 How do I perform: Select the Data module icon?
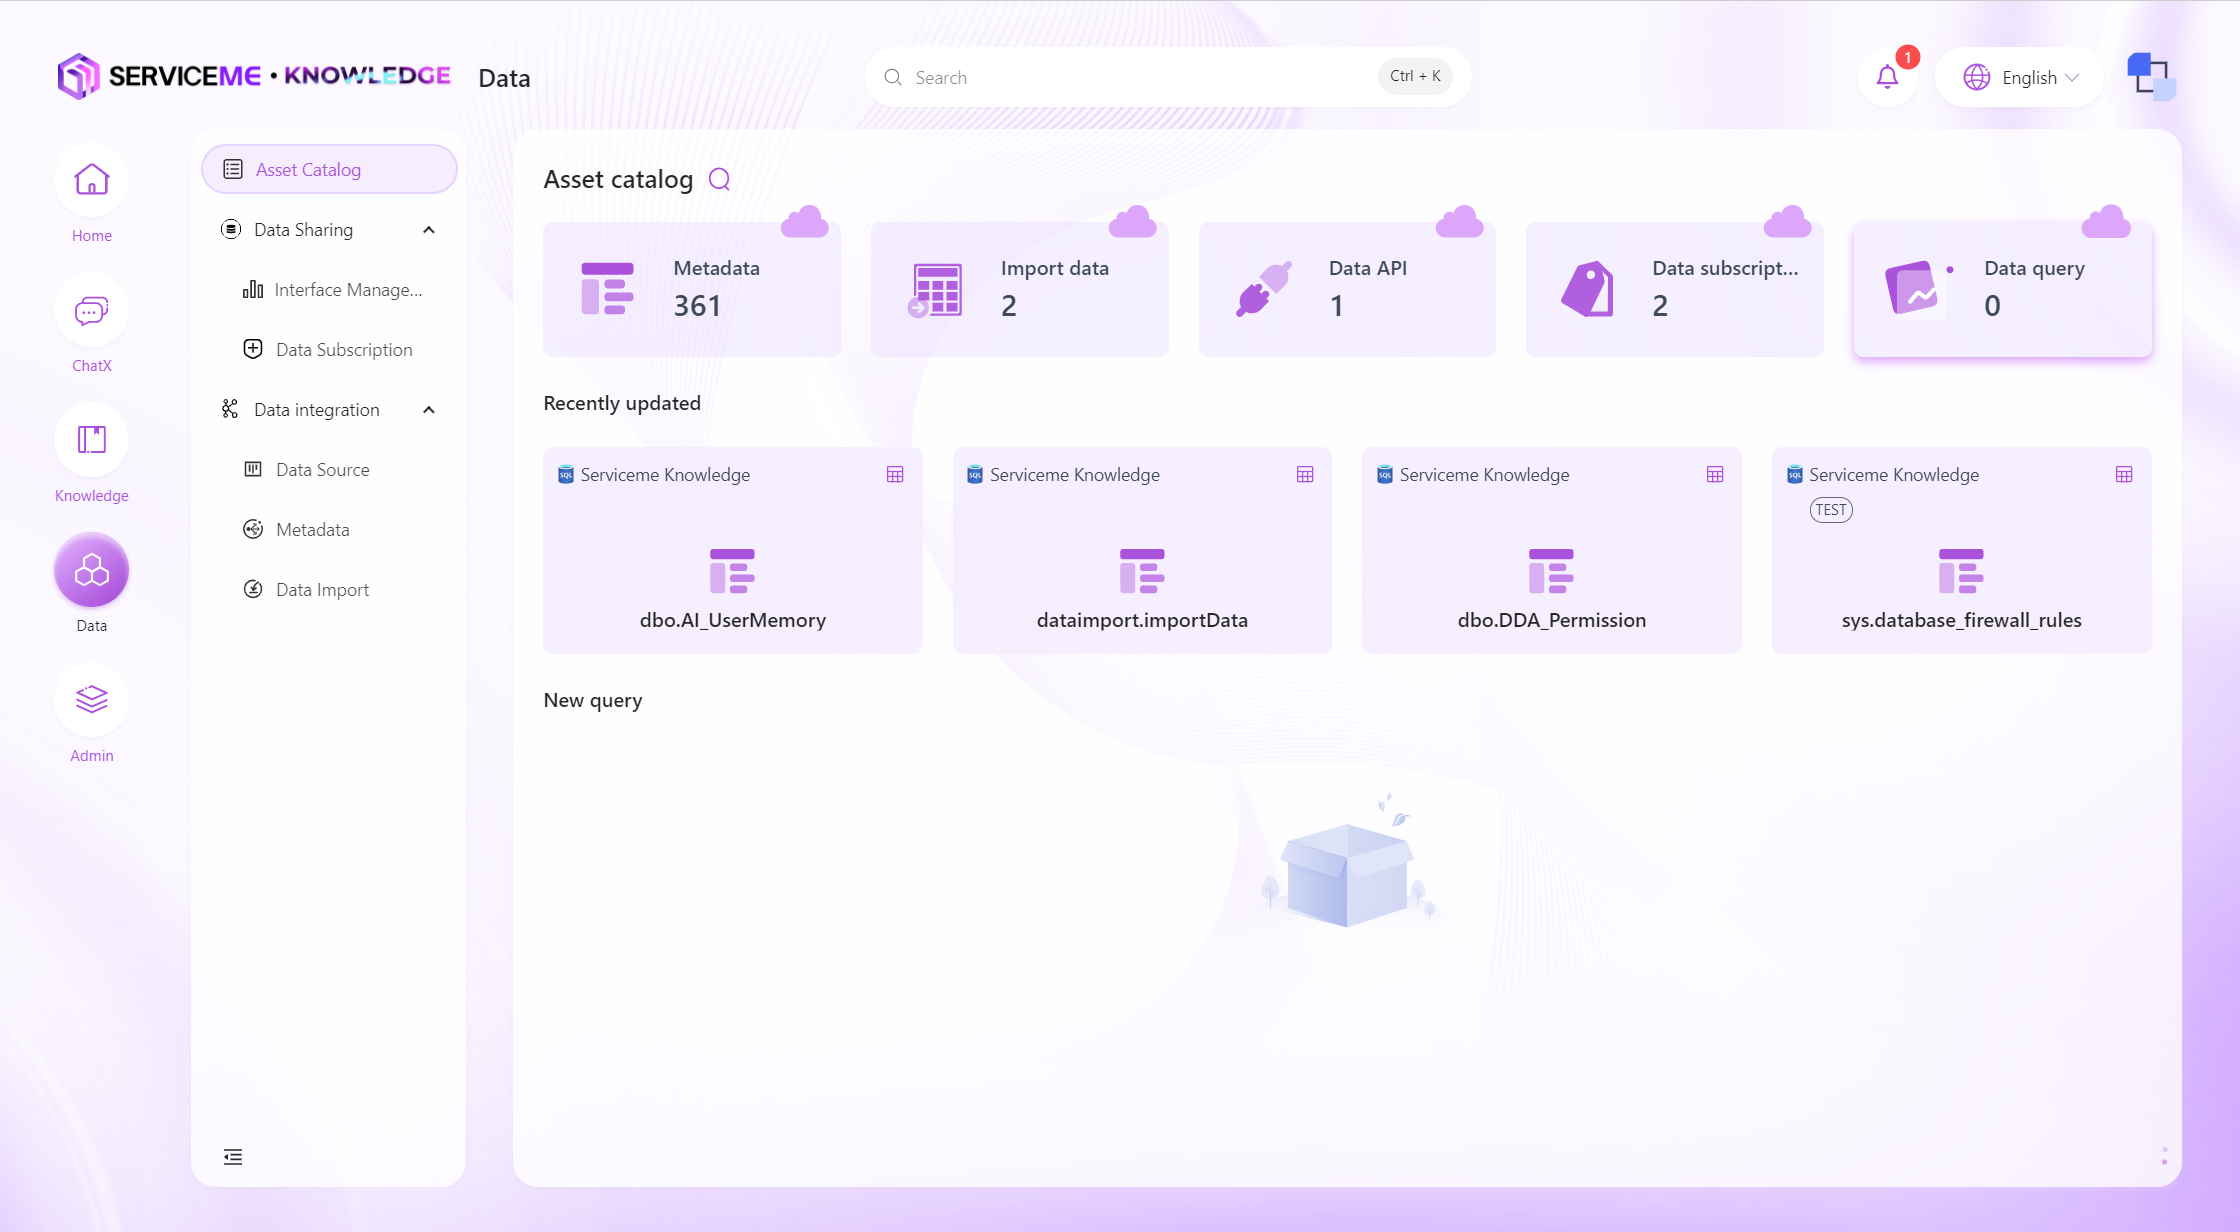(x=91, y=570)
